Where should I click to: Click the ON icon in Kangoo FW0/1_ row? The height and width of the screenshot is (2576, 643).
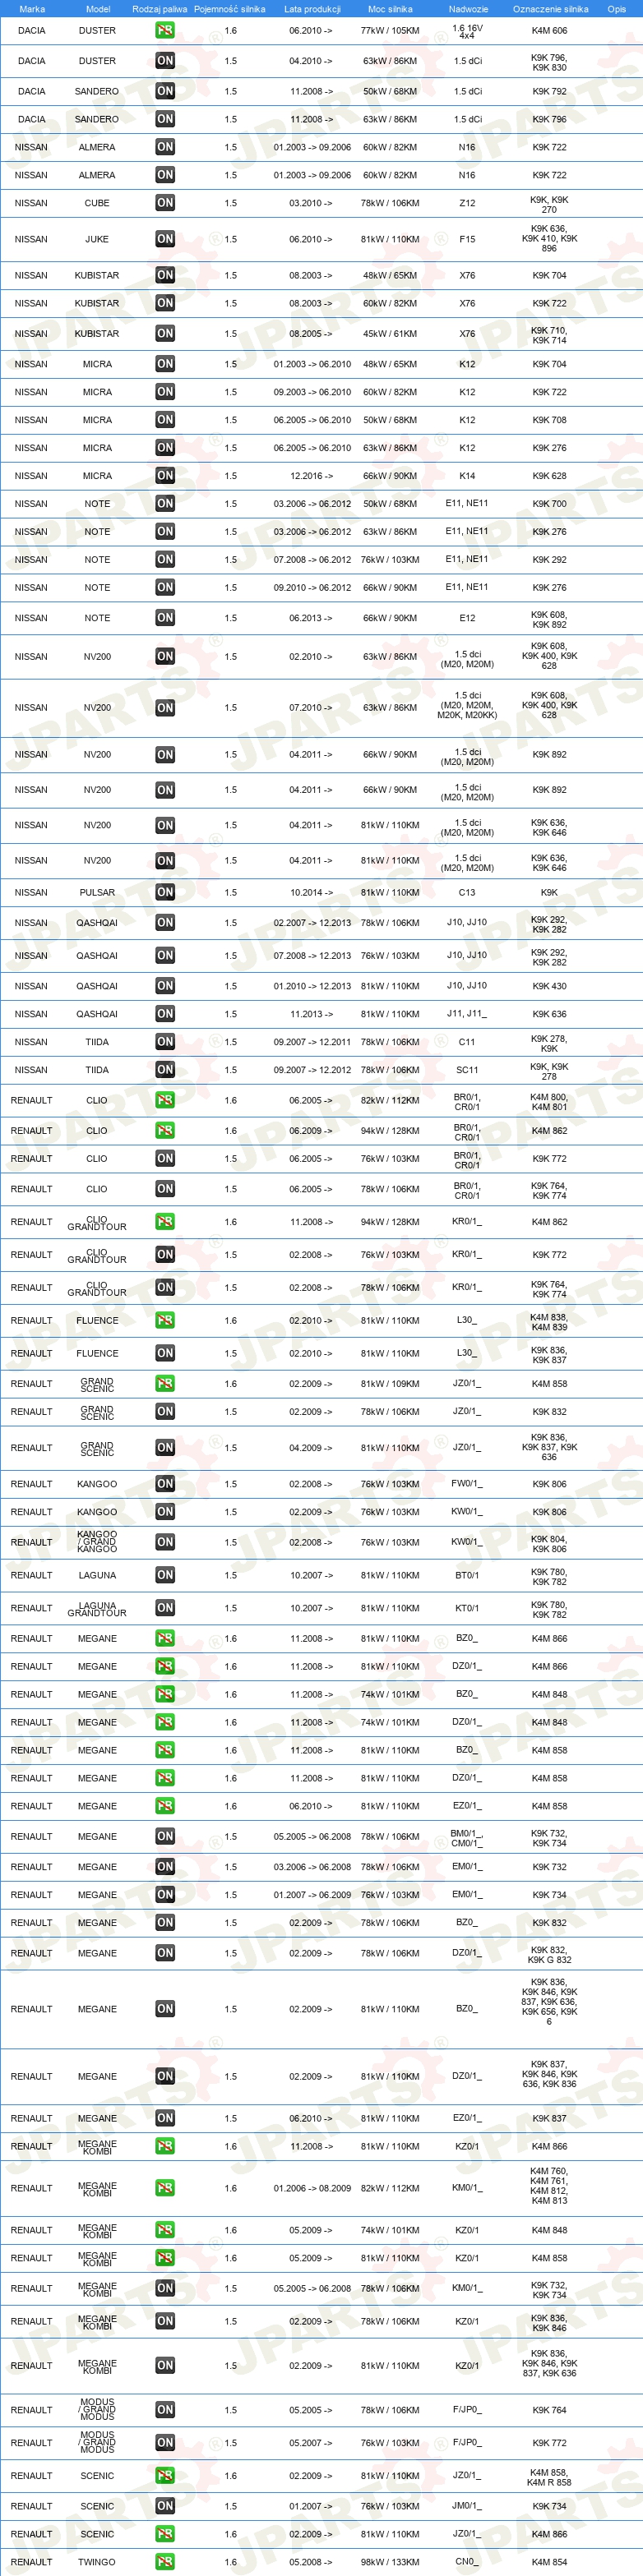(165, 1484)
